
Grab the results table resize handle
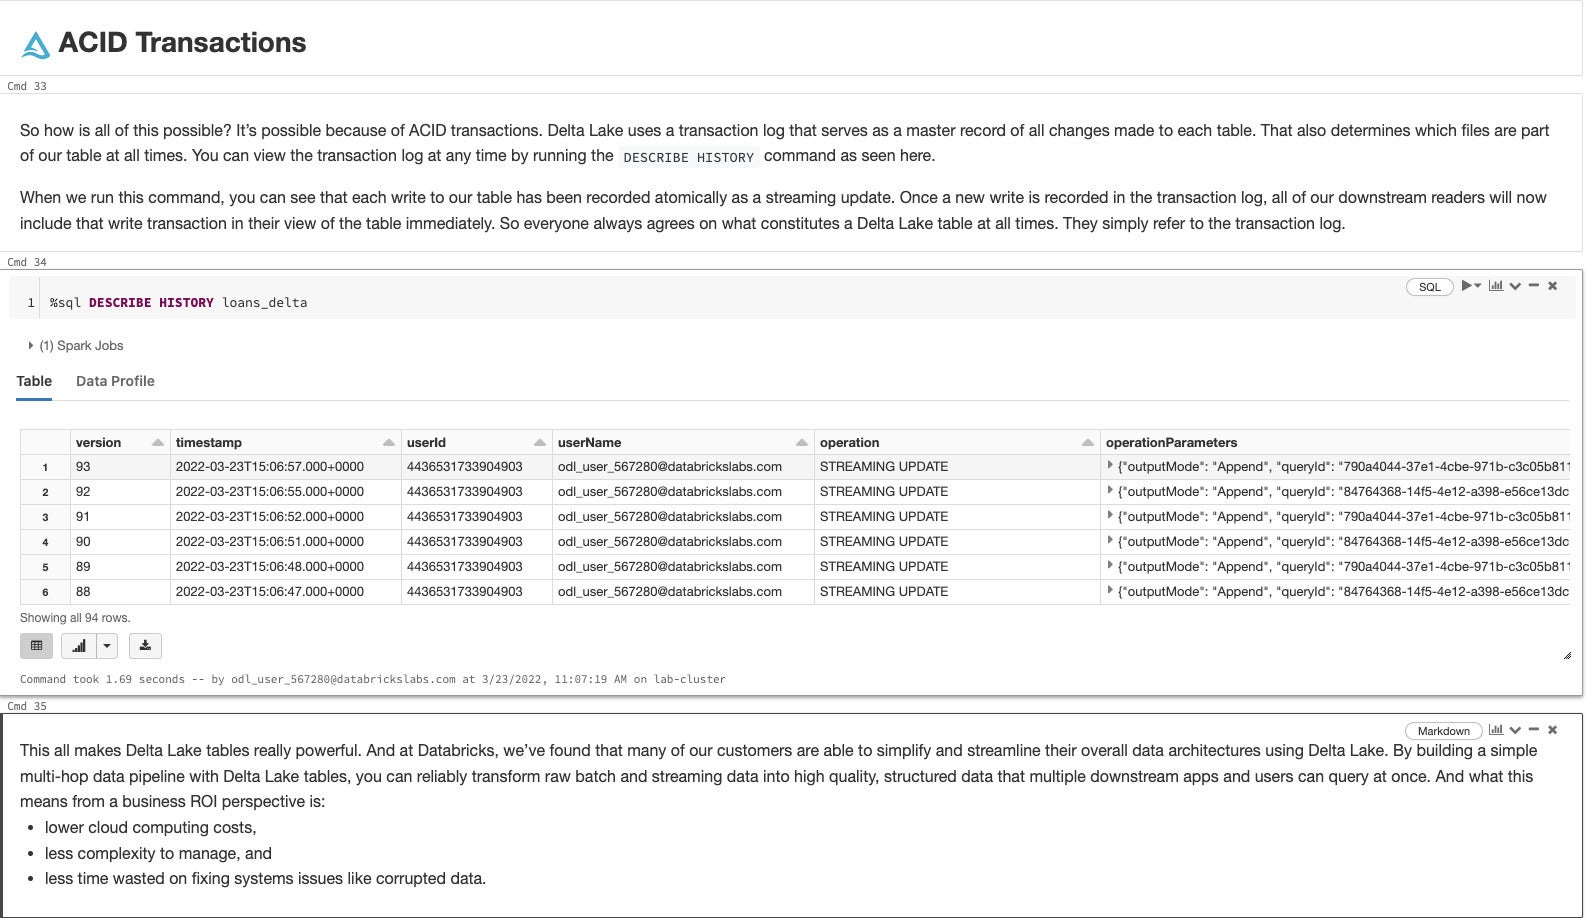tap(1566, 656)
